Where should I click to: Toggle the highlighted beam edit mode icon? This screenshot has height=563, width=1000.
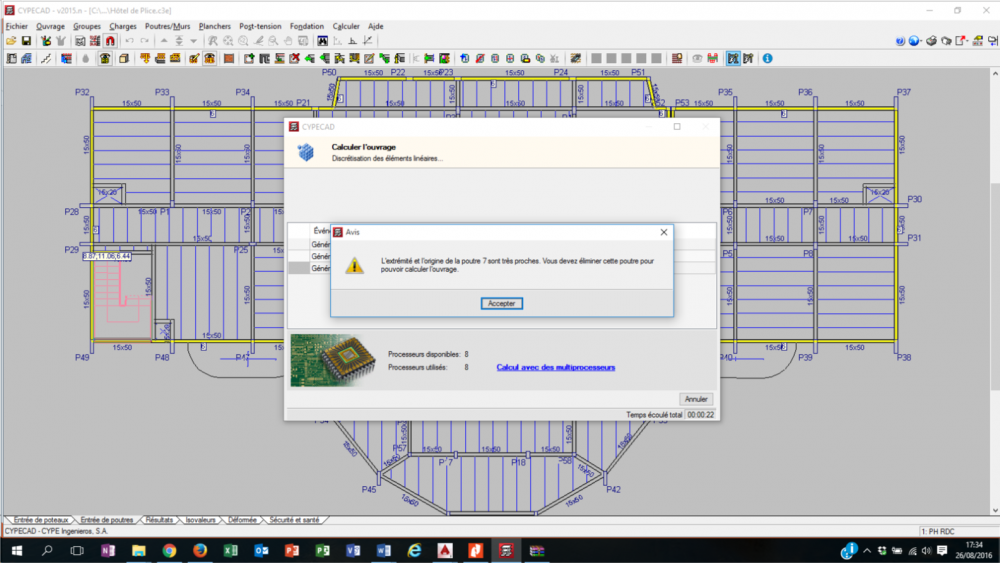pyautogui.click(x=733, y=59)
